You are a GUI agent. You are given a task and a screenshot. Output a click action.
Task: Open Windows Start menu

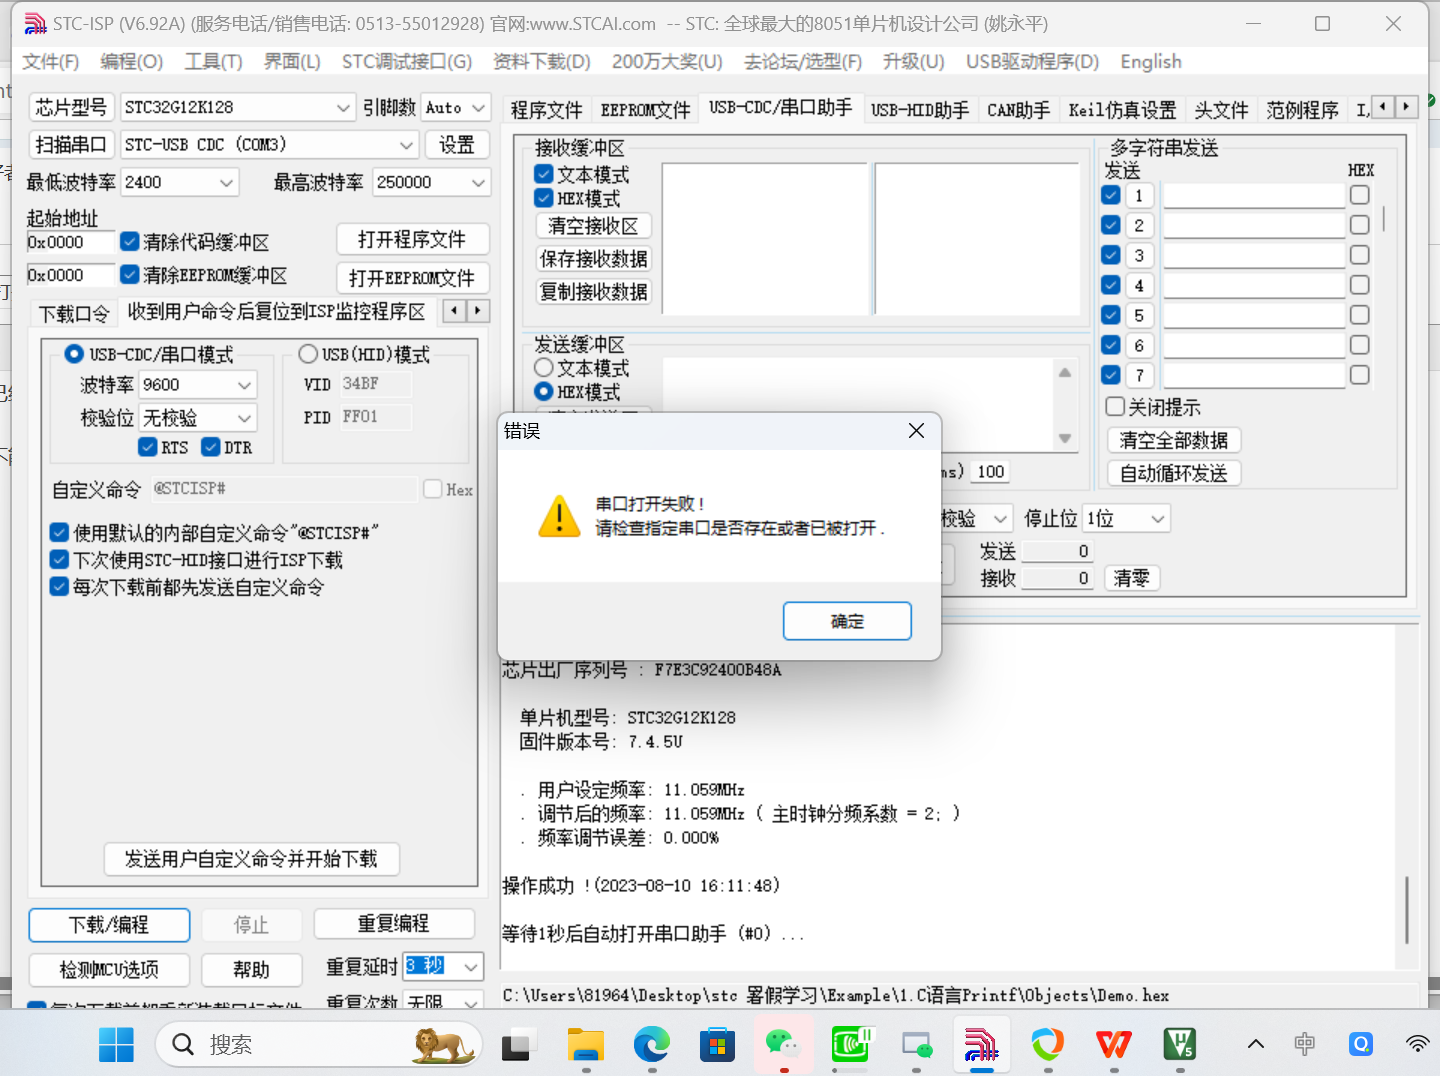coord(116,1045)
